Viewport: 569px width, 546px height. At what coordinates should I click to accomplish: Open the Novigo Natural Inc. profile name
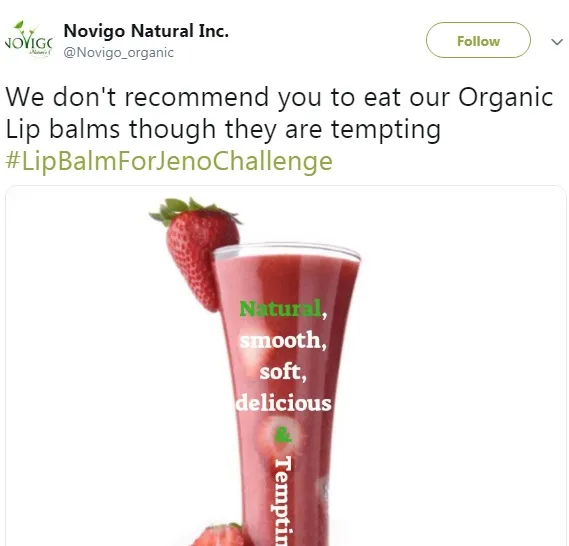coord(146,31)
